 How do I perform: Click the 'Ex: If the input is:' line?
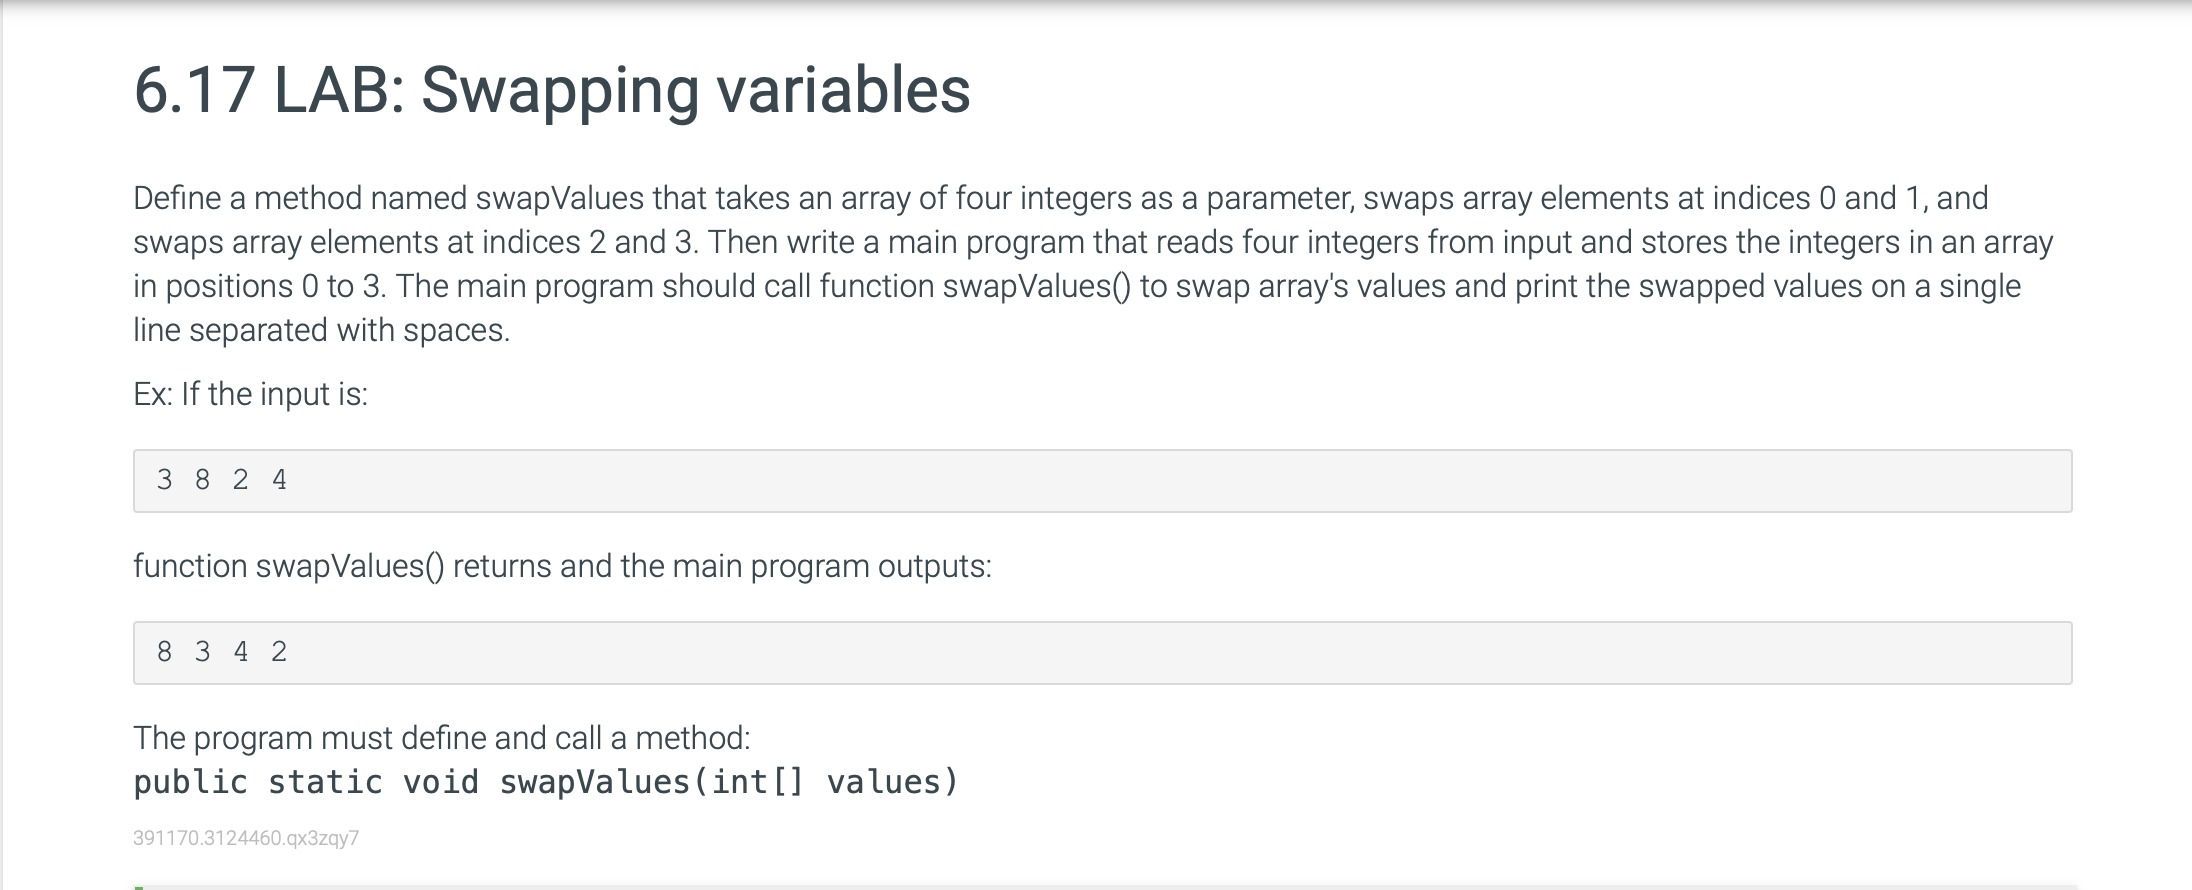251,394
